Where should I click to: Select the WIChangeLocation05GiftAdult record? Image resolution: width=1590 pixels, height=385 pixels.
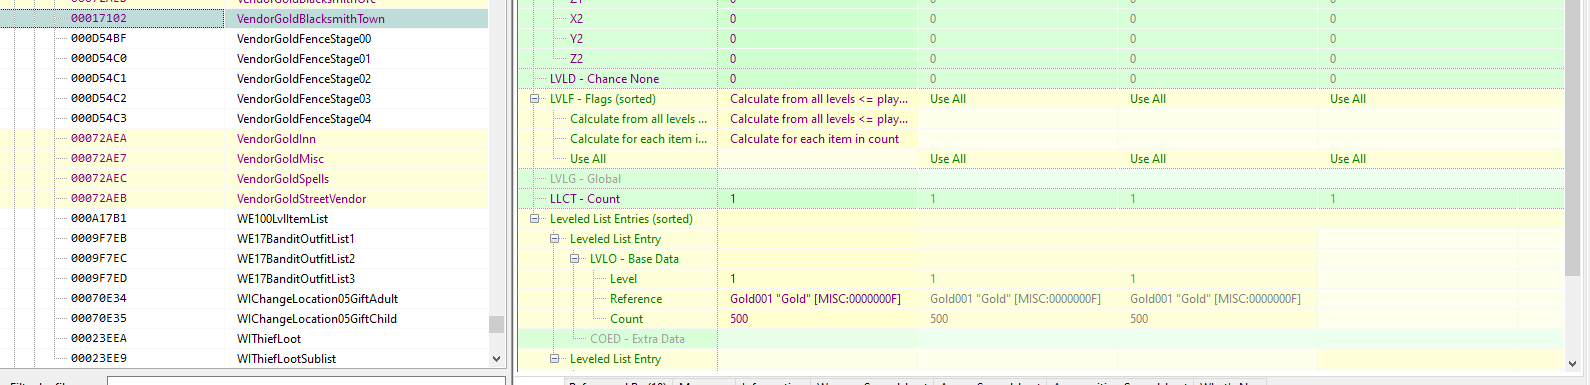[x=317, y=299]
